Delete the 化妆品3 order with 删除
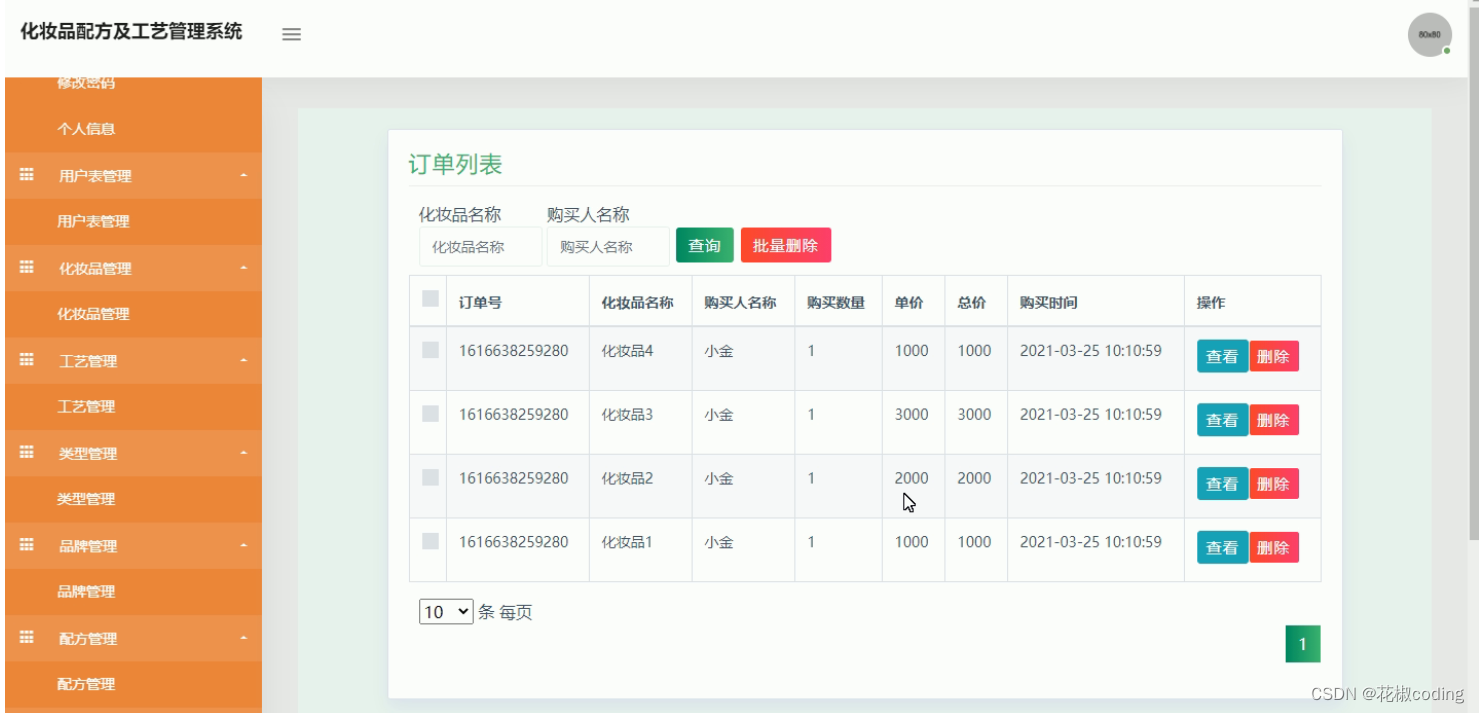This screenshot has width=1479, height=713. click(x=1274, y=420)
